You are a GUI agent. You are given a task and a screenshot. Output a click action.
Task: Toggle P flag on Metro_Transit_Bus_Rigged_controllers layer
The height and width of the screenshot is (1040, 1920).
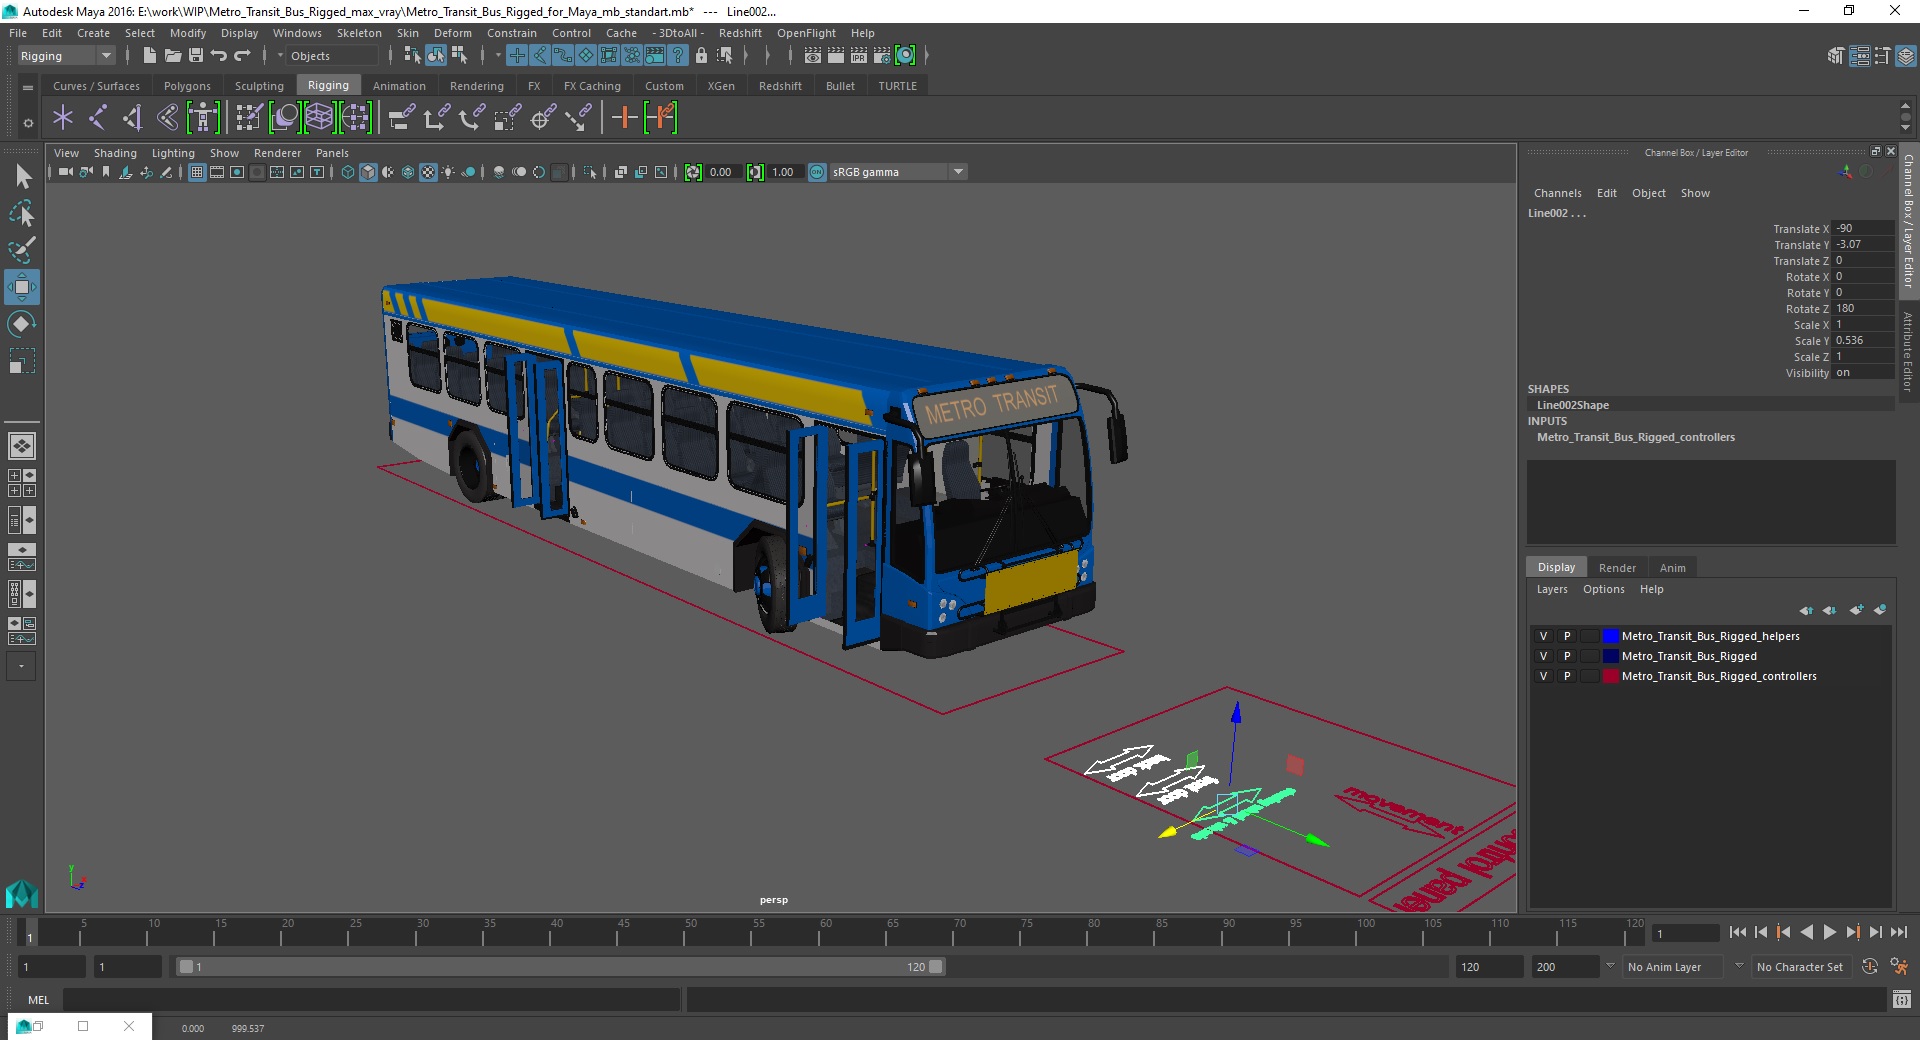click(x=1567, y=676)
